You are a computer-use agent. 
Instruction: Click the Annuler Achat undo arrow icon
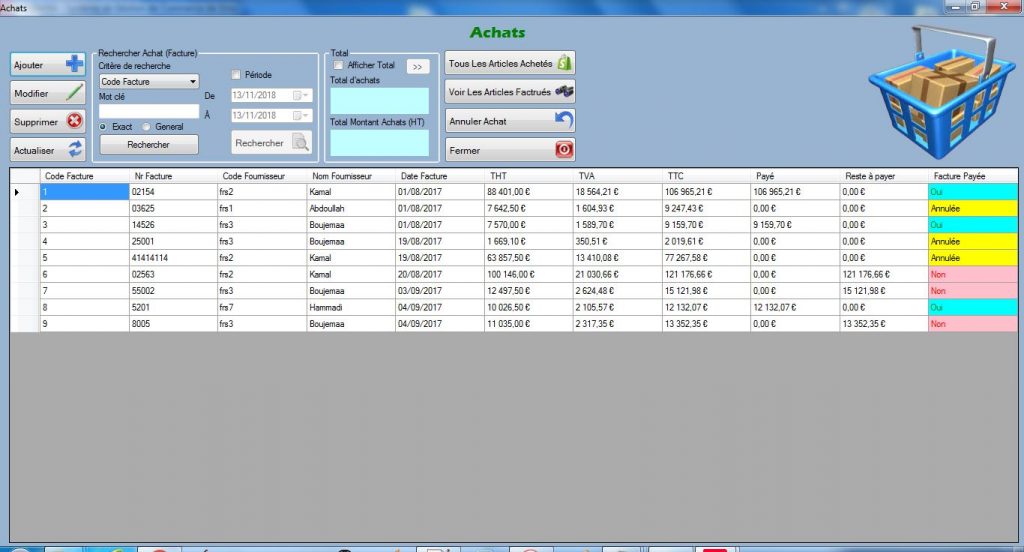pyautogui.click(x=564, y=121)
